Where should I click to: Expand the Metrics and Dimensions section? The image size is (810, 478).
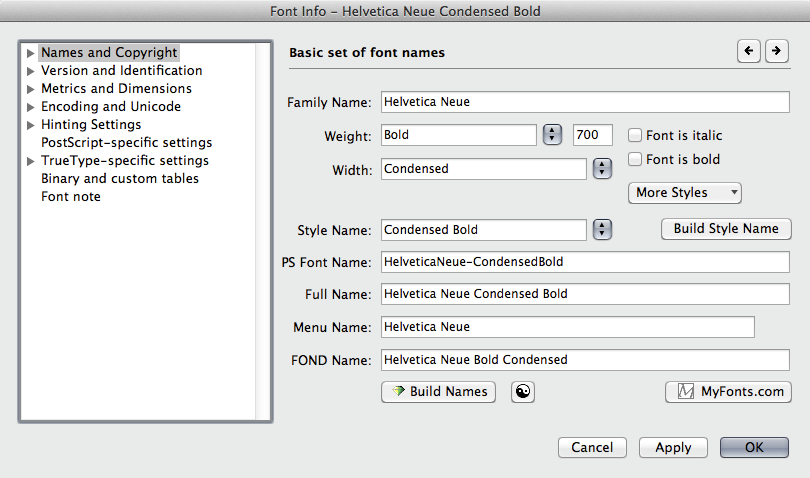tap(31, 89)
